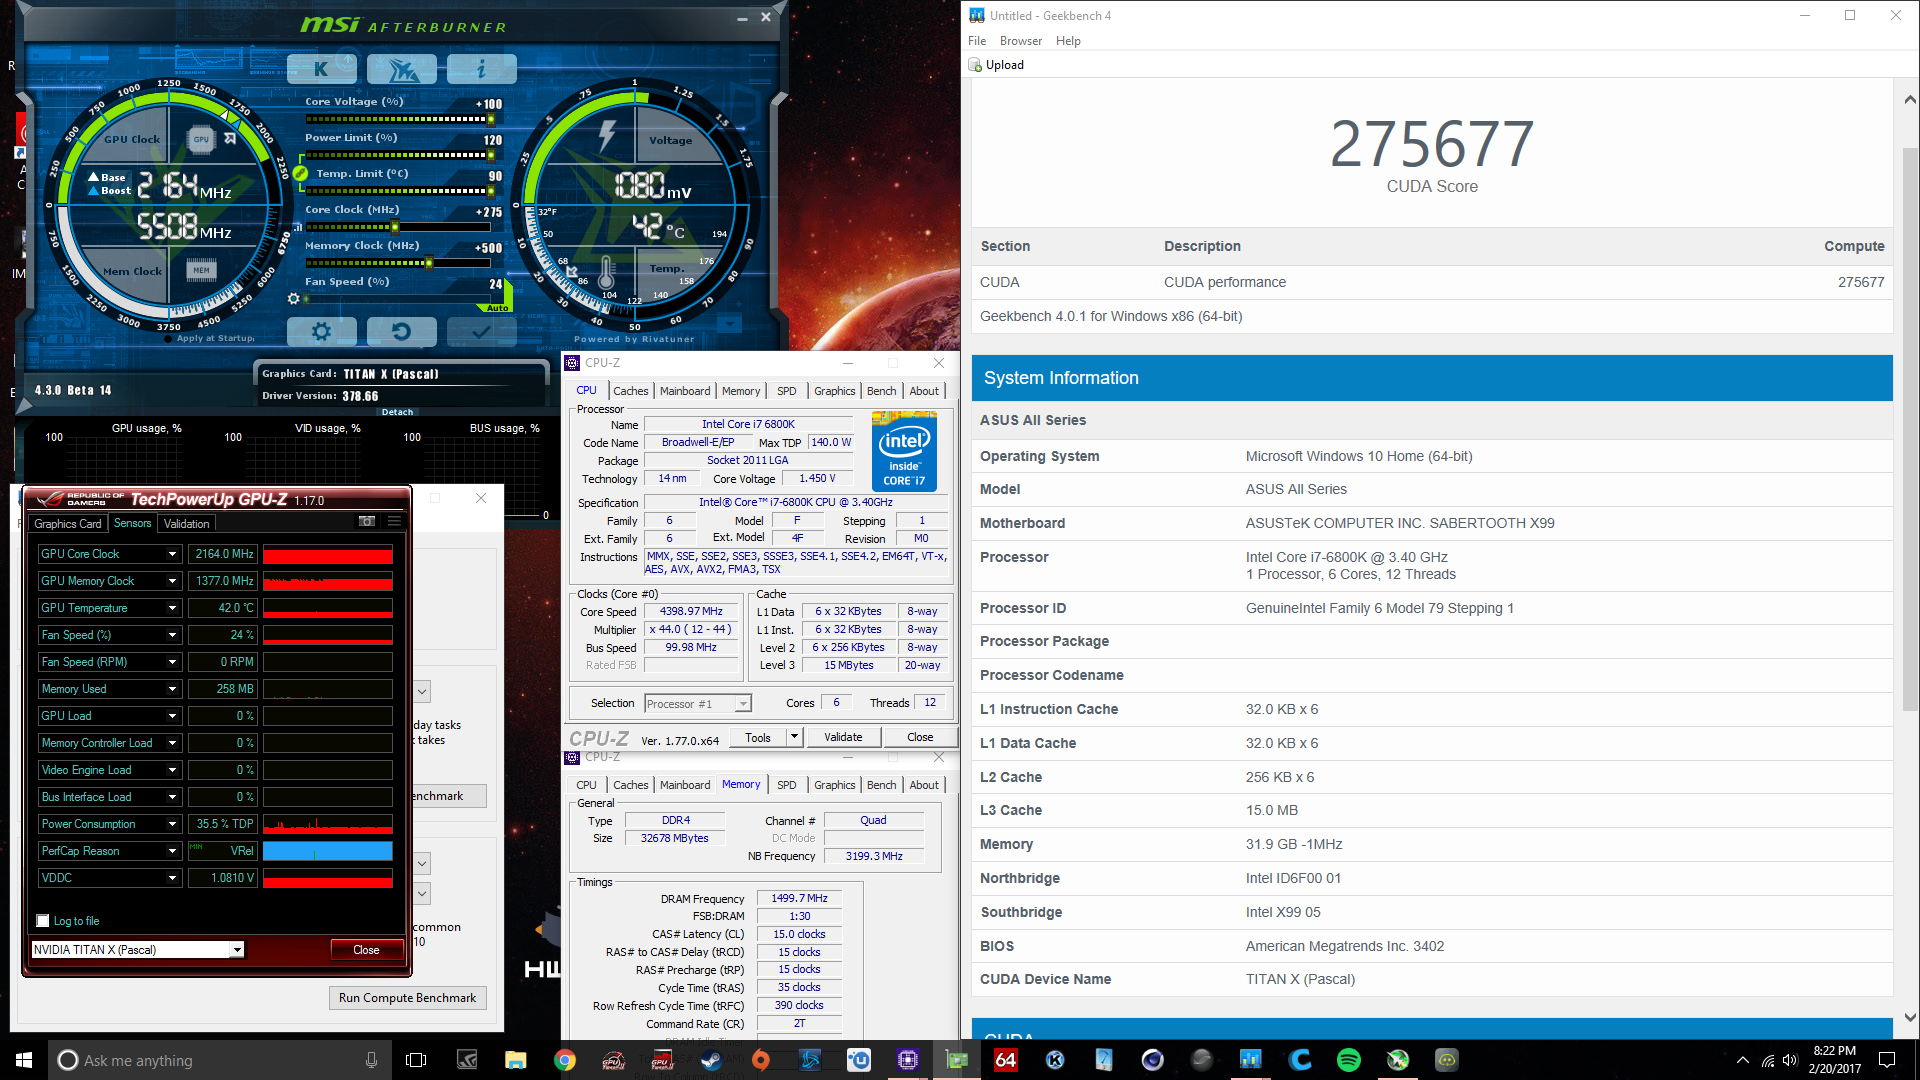1920x1080 pixels.
Task: Open the GPU Memory Clock sensor dropdown
Action: [172, 581]
